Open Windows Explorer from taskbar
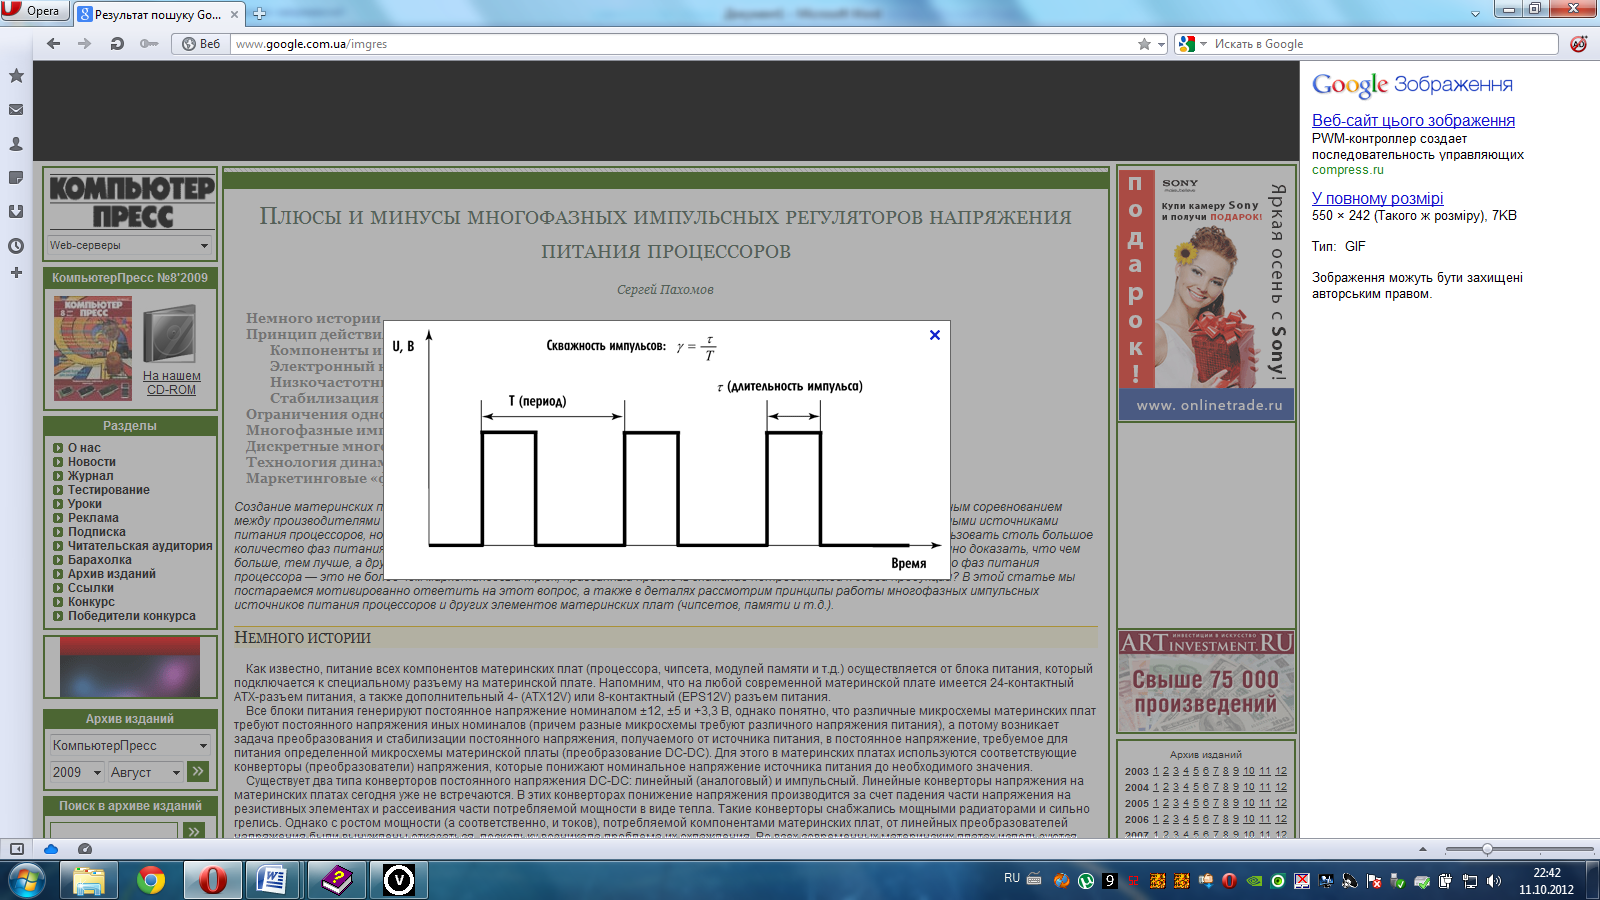 [x=89, y=881]
